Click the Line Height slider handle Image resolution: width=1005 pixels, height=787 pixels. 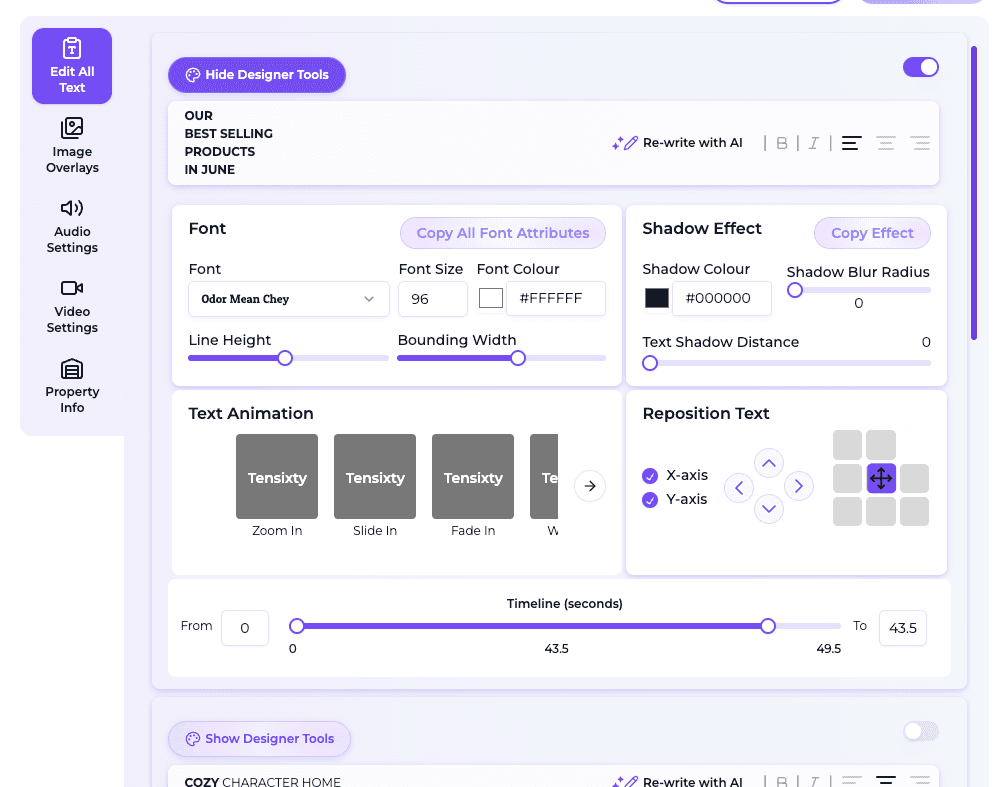tap(285, 358)
